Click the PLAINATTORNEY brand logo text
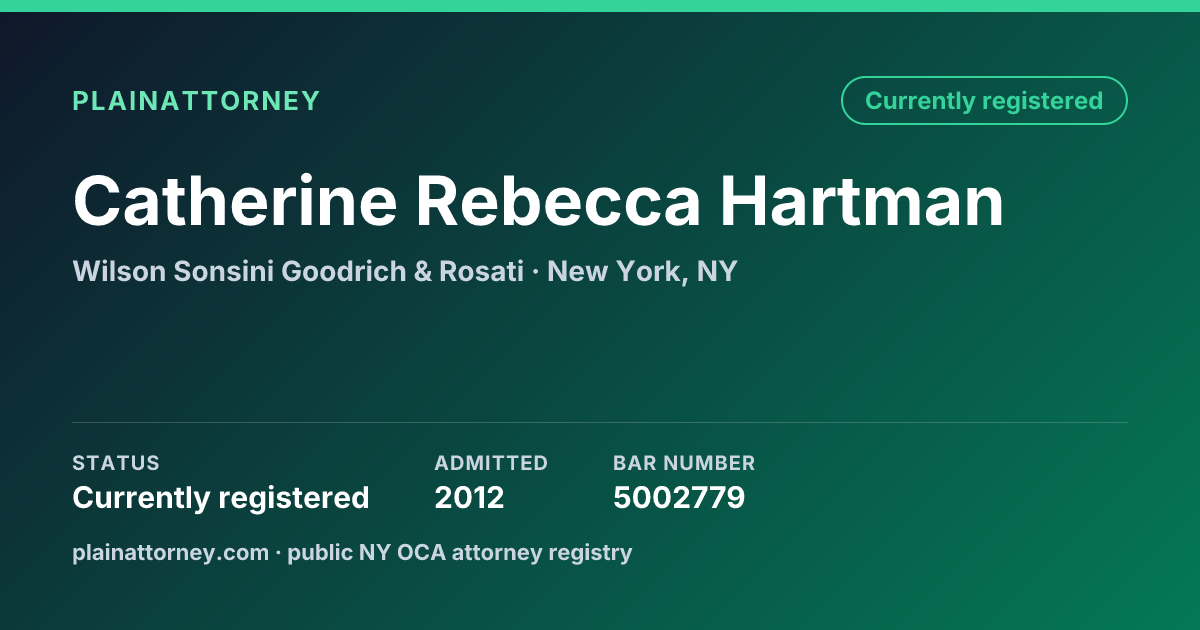Viewport: 1200px width, 630px height. tap(196, 101)
